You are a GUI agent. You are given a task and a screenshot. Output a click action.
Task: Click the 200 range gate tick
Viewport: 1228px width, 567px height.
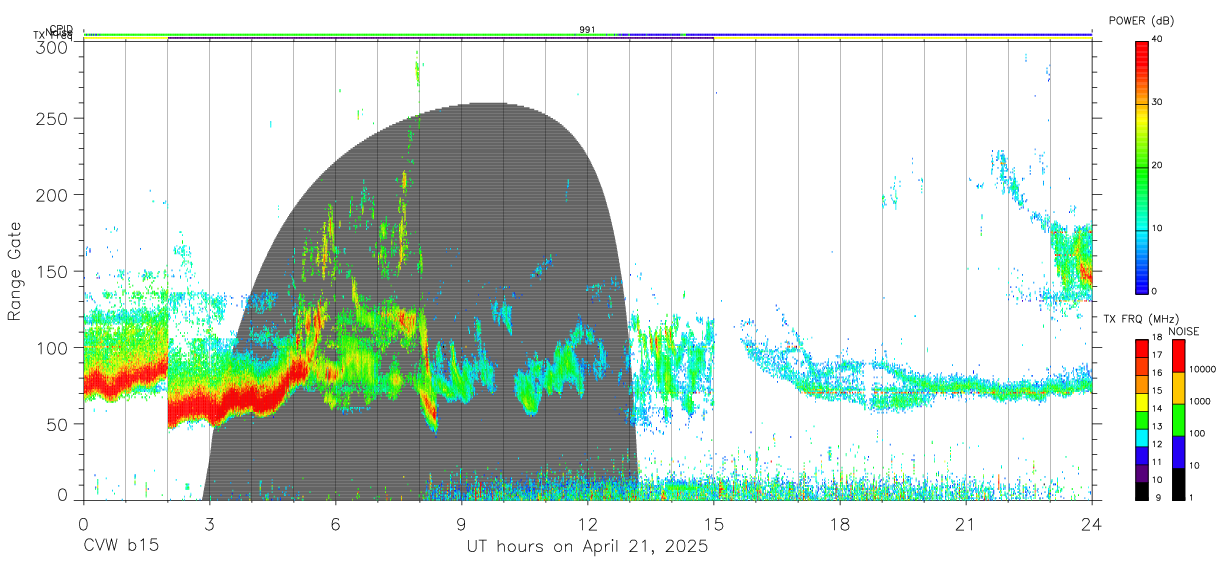[x=53, y=194]
